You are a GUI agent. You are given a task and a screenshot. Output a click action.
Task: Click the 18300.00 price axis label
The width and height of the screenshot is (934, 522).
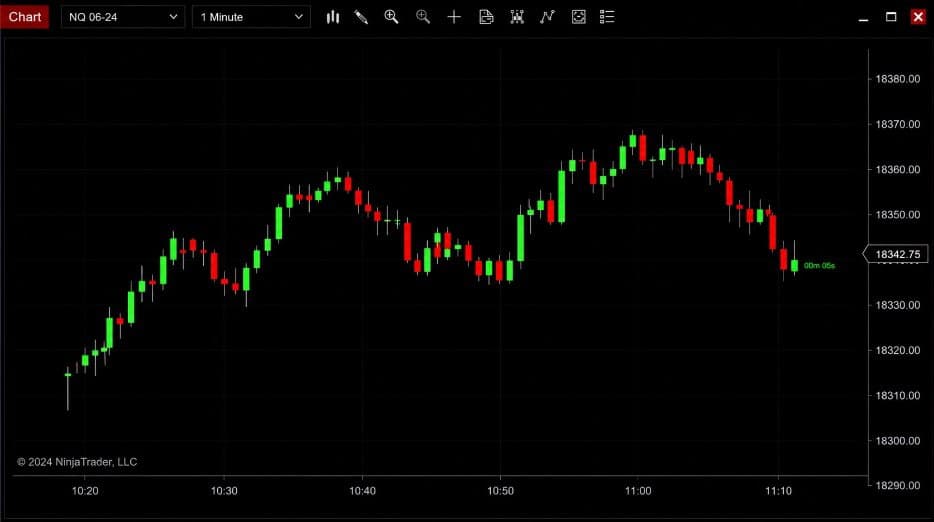click(x=897, y=441)
